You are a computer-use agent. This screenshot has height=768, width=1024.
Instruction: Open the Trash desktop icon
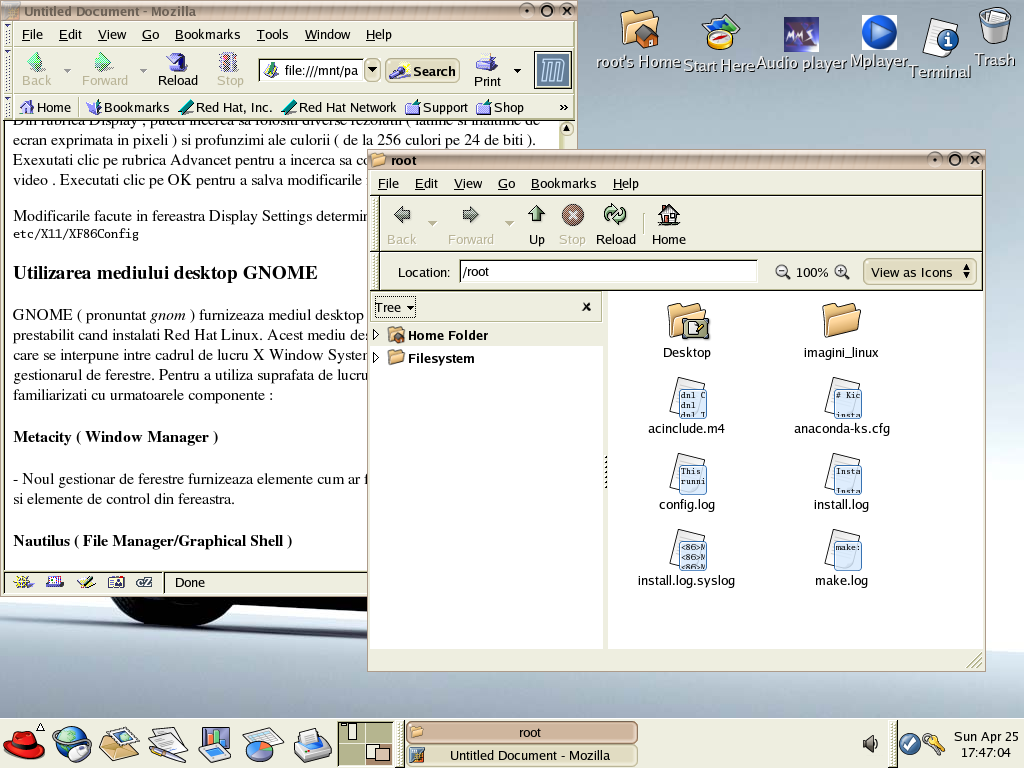(x=995, y=27)
